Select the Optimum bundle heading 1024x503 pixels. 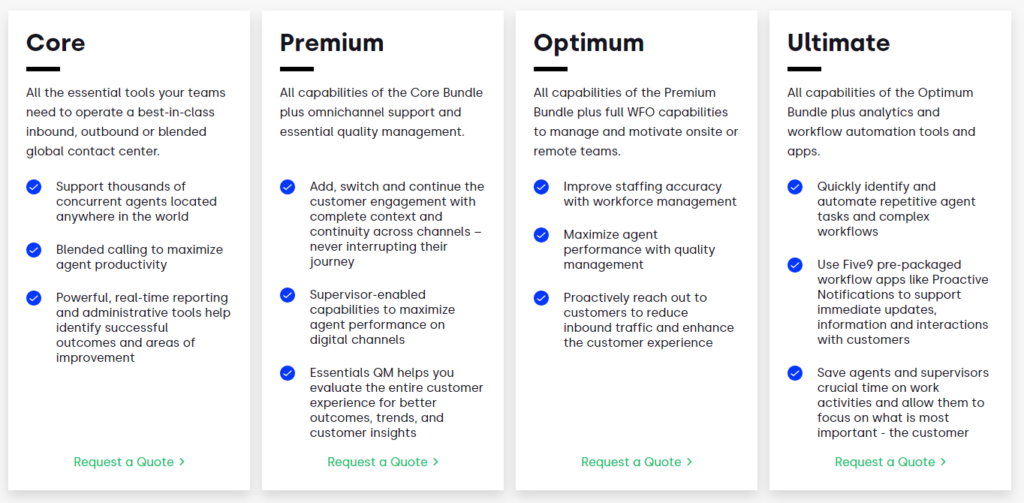pyautogui.click(x=588, y=43)
